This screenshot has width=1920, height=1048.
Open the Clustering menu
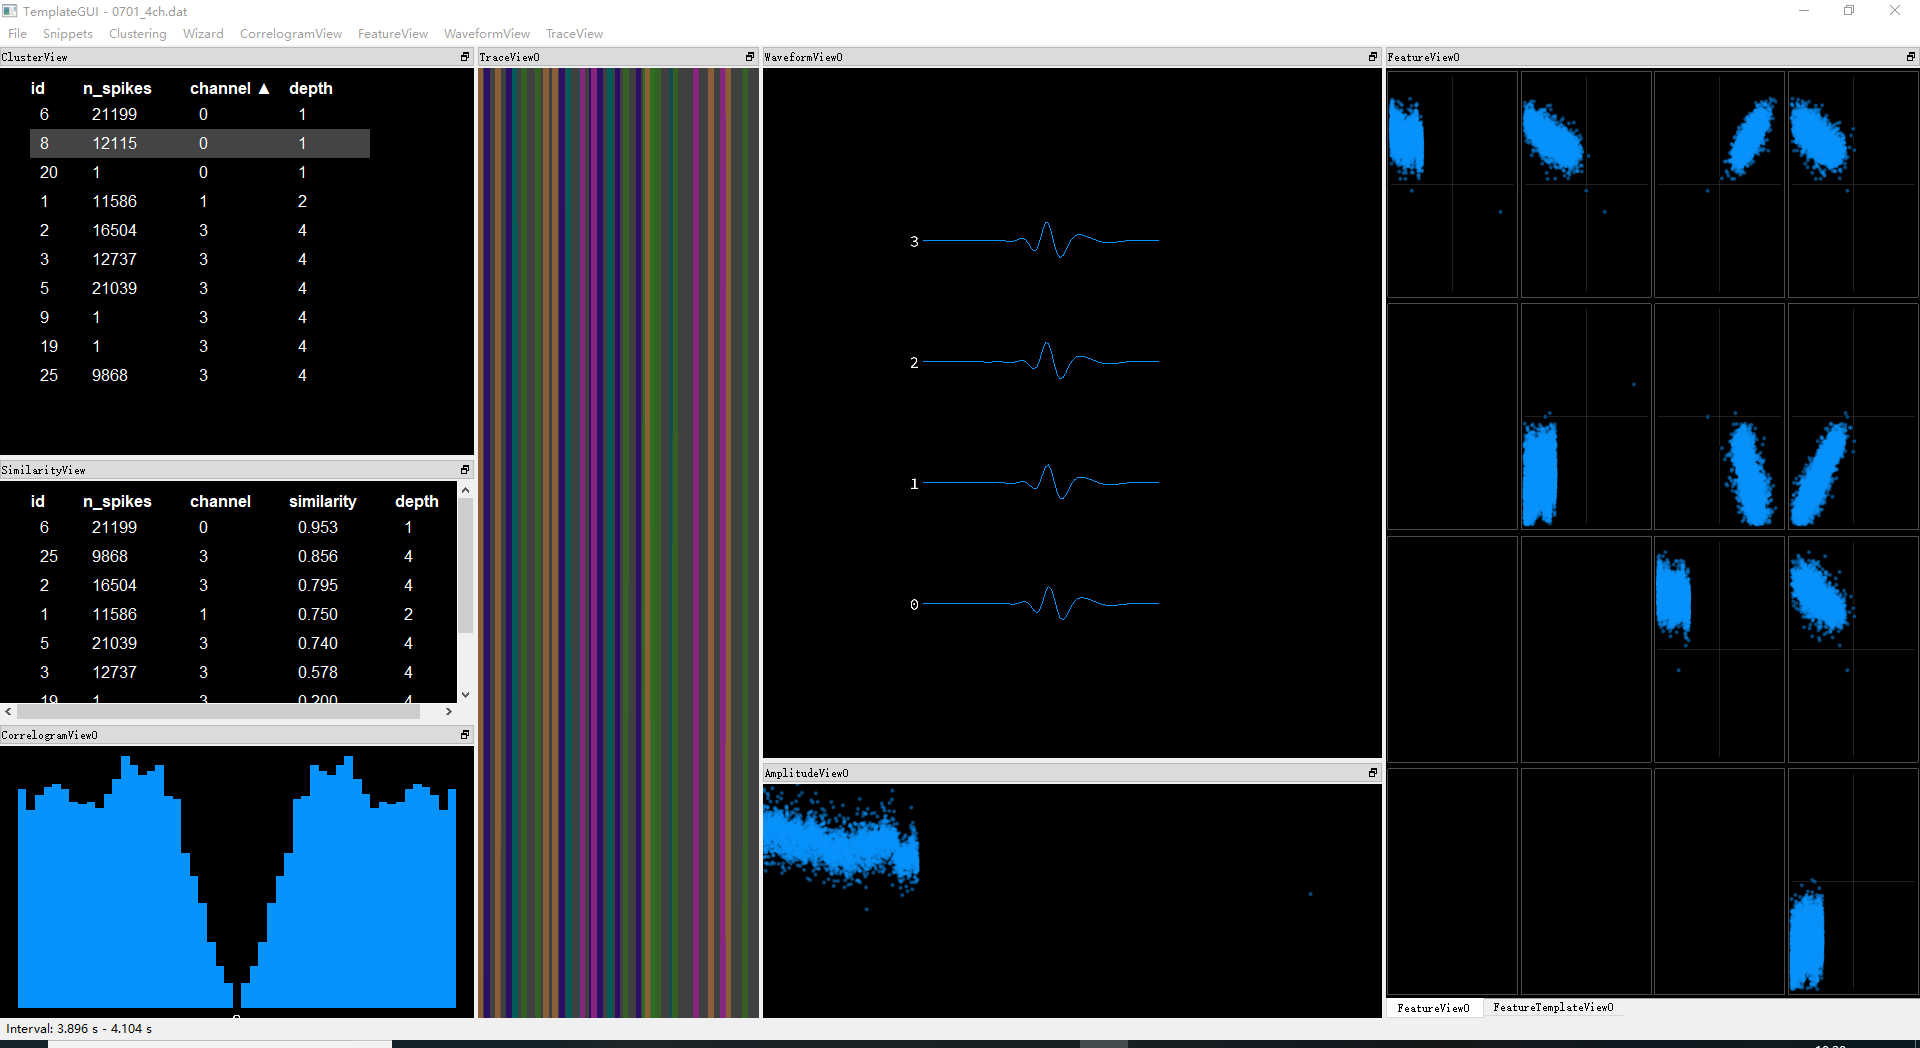click(x=137, y=33)
